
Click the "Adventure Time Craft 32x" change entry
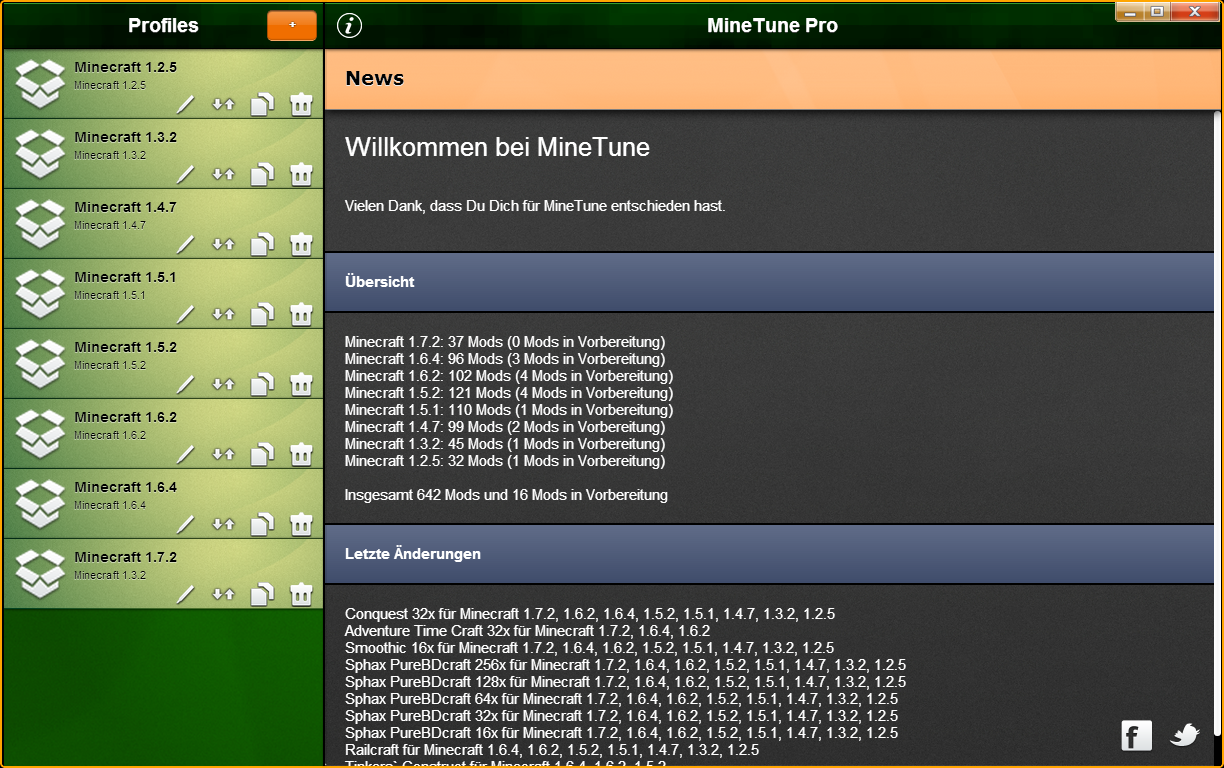coord(527,631)
